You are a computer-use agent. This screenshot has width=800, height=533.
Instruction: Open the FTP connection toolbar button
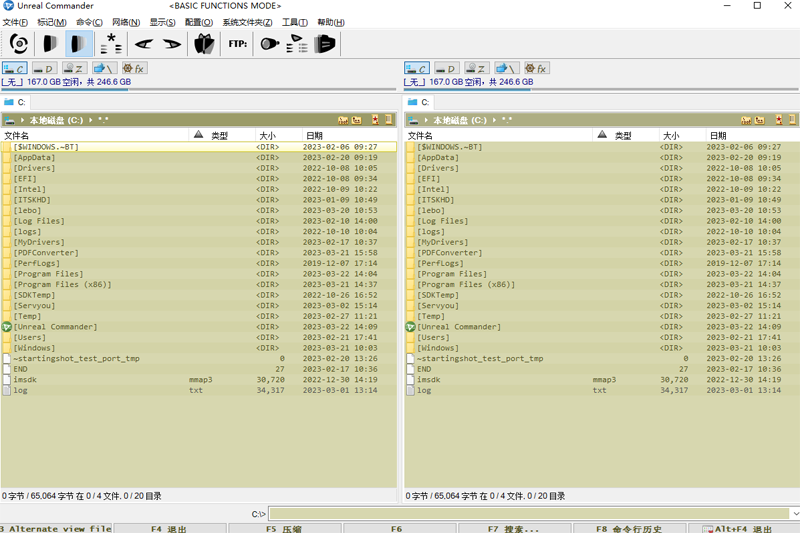pos(238,44)
